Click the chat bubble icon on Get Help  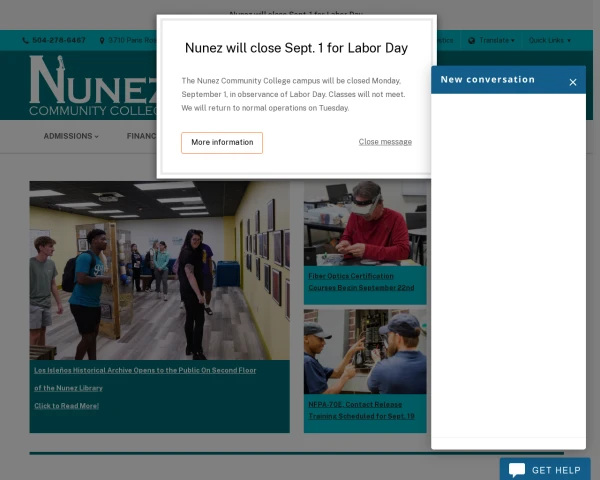516,470
